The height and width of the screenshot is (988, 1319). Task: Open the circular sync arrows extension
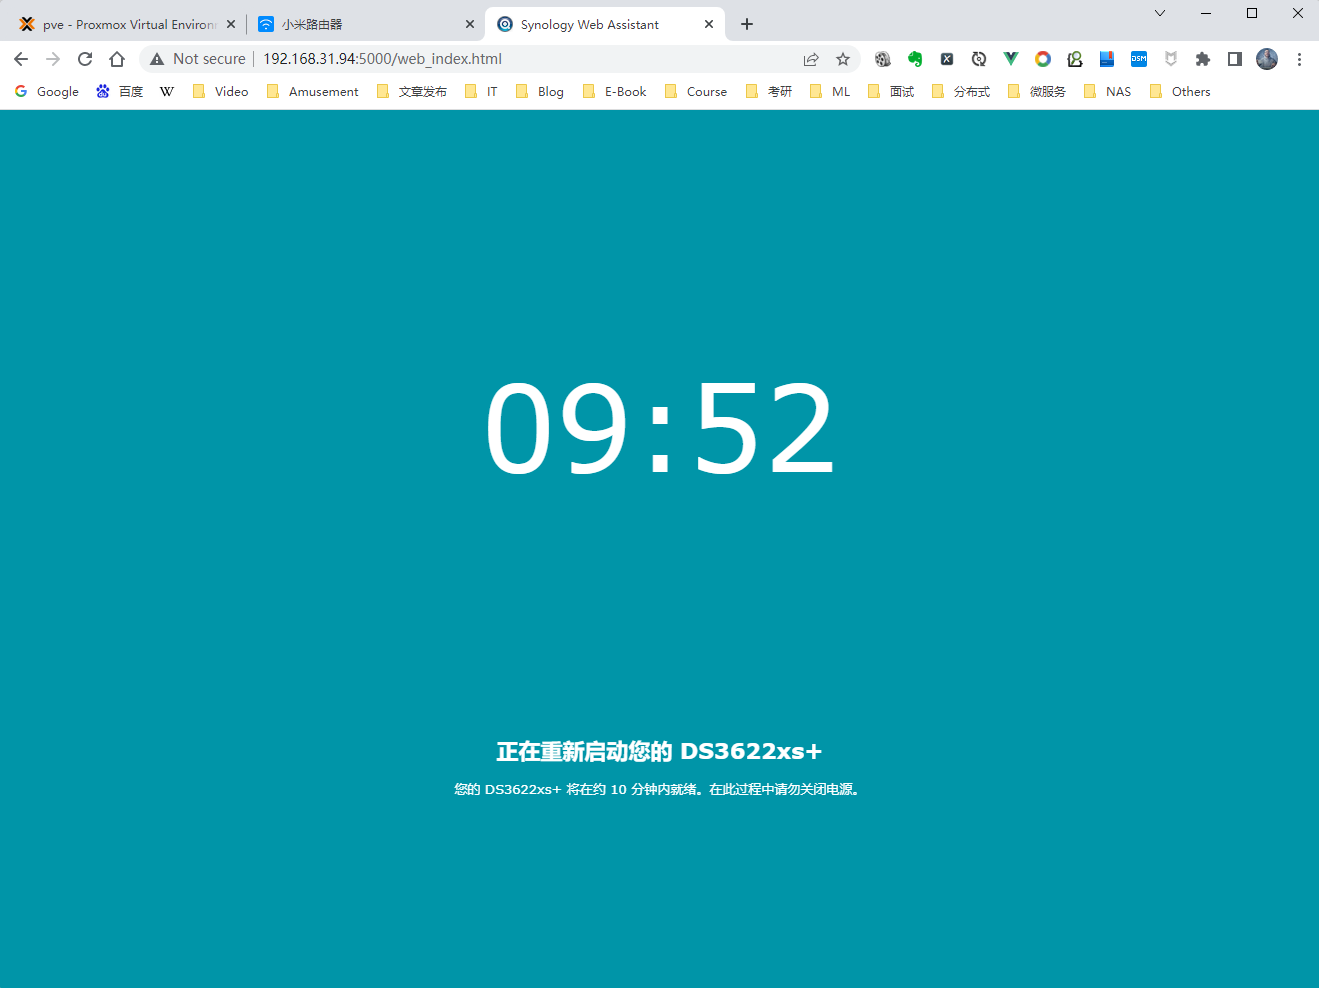click(979, 59)
